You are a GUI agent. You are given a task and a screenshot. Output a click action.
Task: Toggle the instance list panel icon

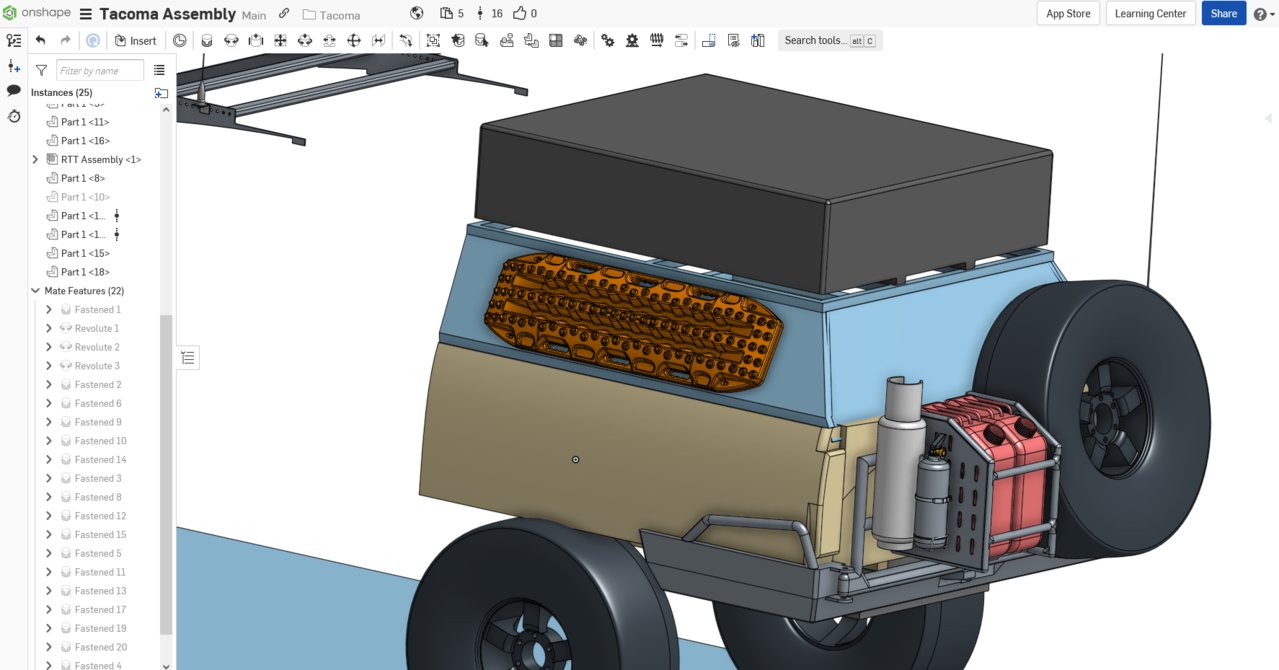coord(14,40)
